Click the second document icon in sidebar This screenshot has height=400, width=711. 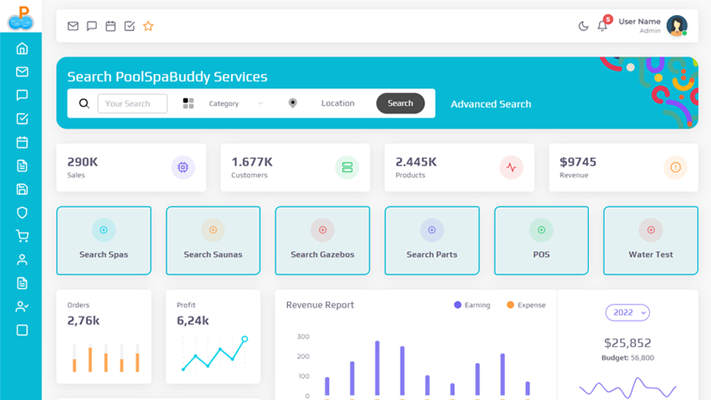click(22, 283)
